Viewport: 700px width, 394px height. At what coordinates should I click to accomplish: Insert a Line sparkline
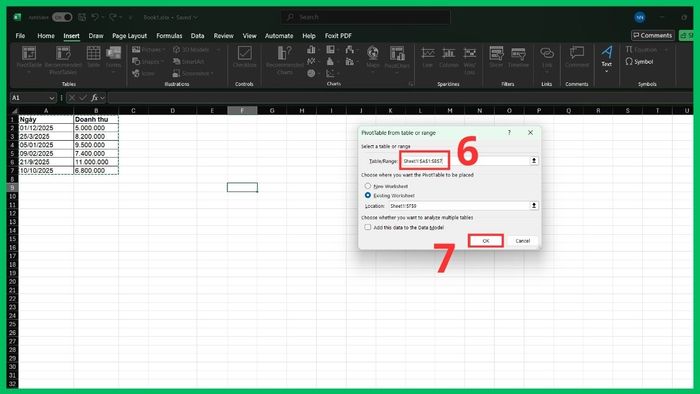click(x=428, y=56)
